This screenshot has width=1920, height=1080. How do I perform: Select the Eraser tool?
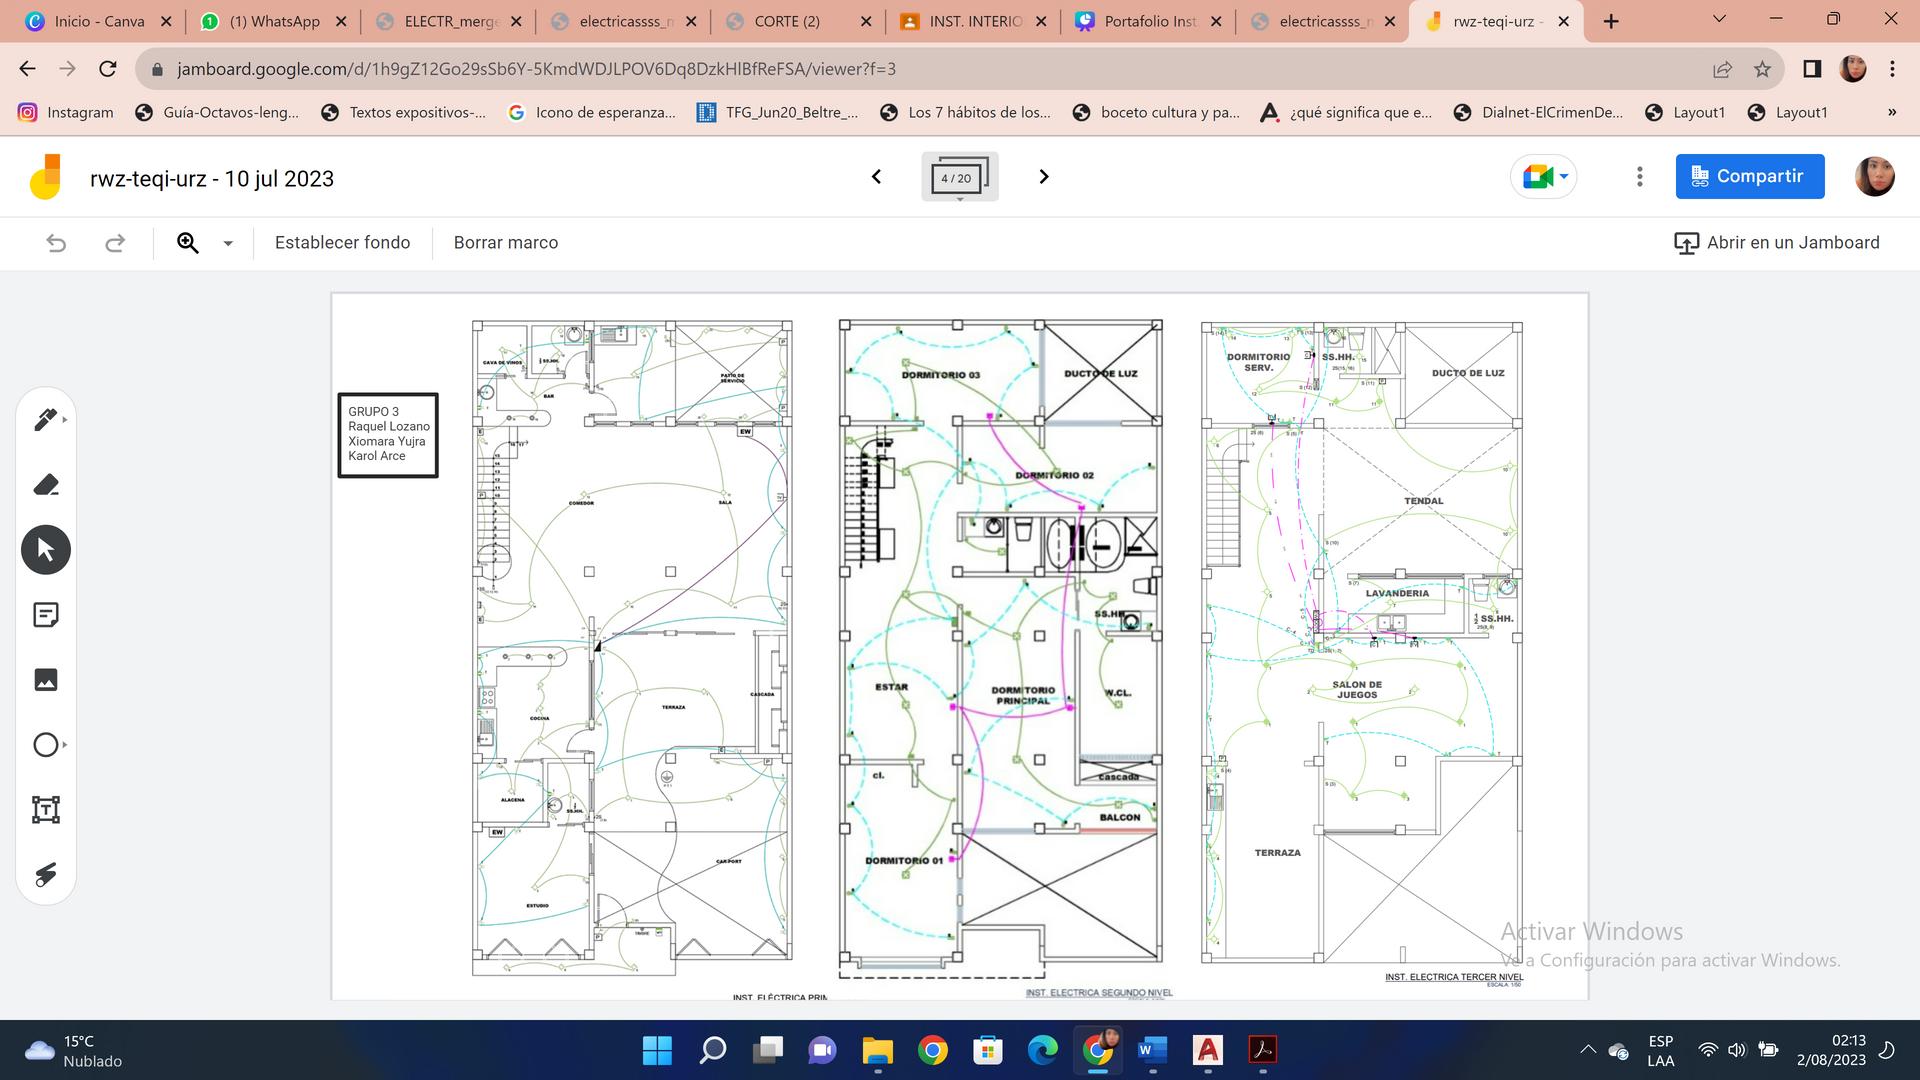pos(46,485)
